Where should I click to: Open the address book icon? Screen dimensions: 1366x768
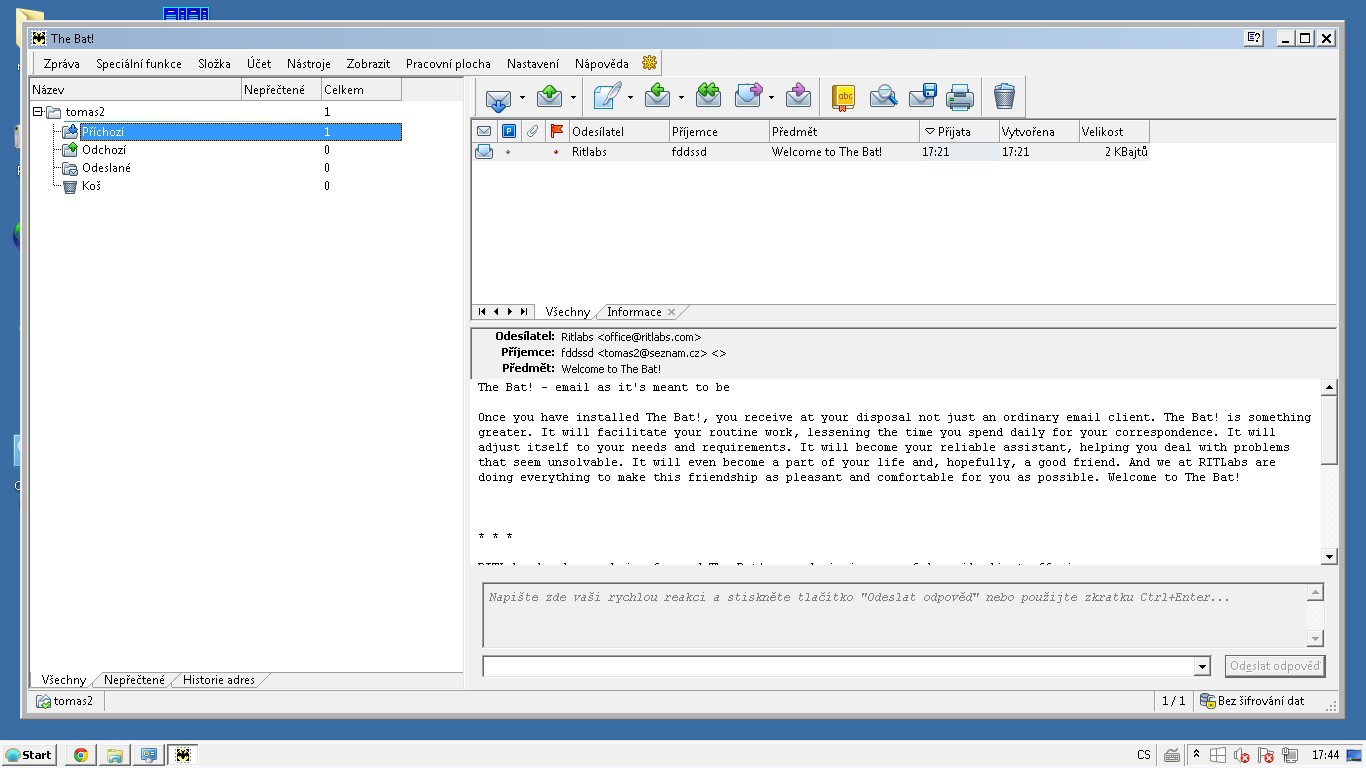(x=844, y=97)
